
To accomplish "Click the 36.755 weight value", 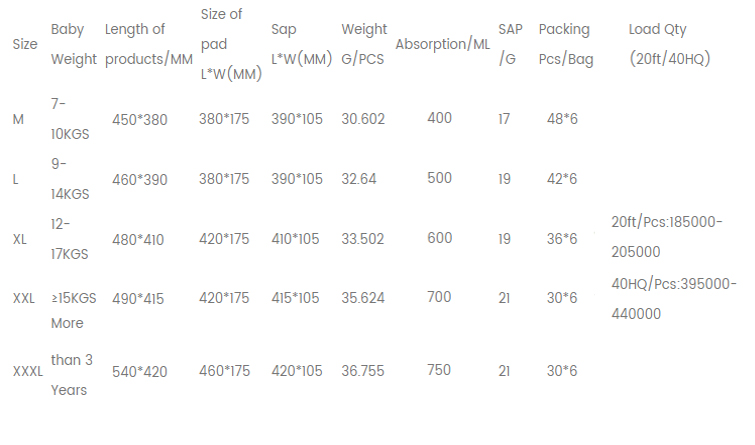I will click(363, 371).
